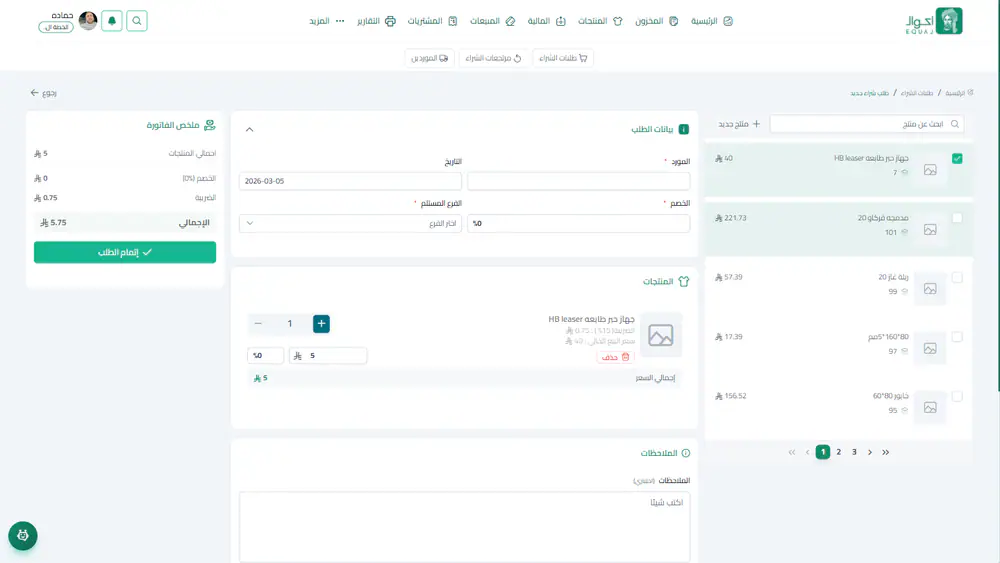Click the الخصم discount percentage field
Viewport: 1000px width, 563px height.
[578, 223]
